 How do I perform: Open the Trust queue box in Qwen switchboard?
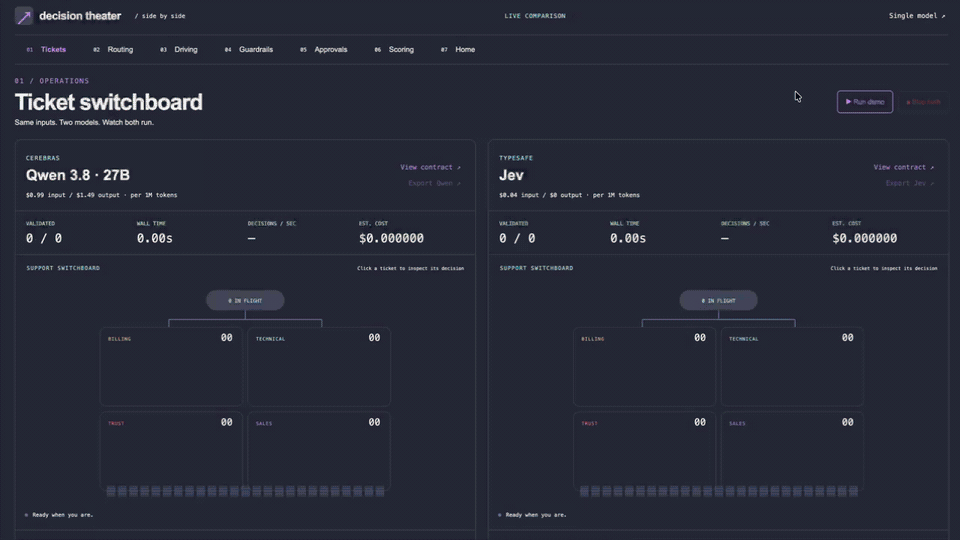coord(171,451)
